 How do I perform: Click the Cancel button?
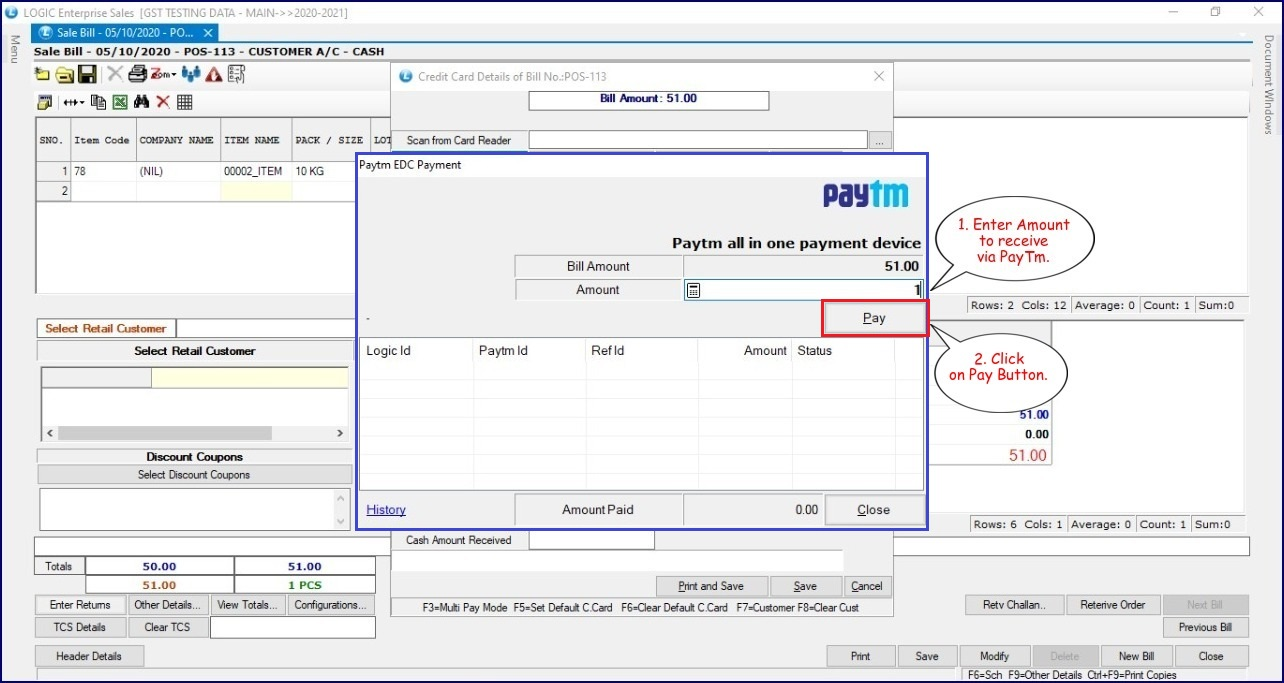point(867,586)
